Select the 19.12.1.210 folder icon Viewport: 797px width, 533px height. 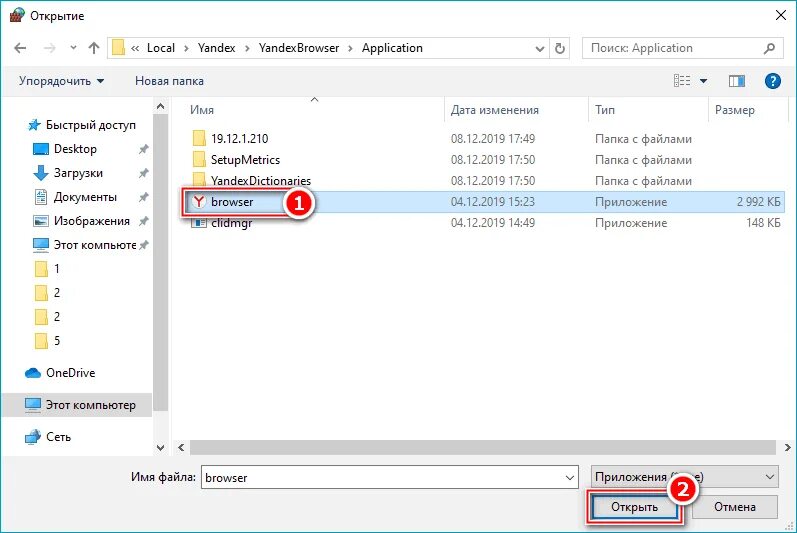pos(199,138)
